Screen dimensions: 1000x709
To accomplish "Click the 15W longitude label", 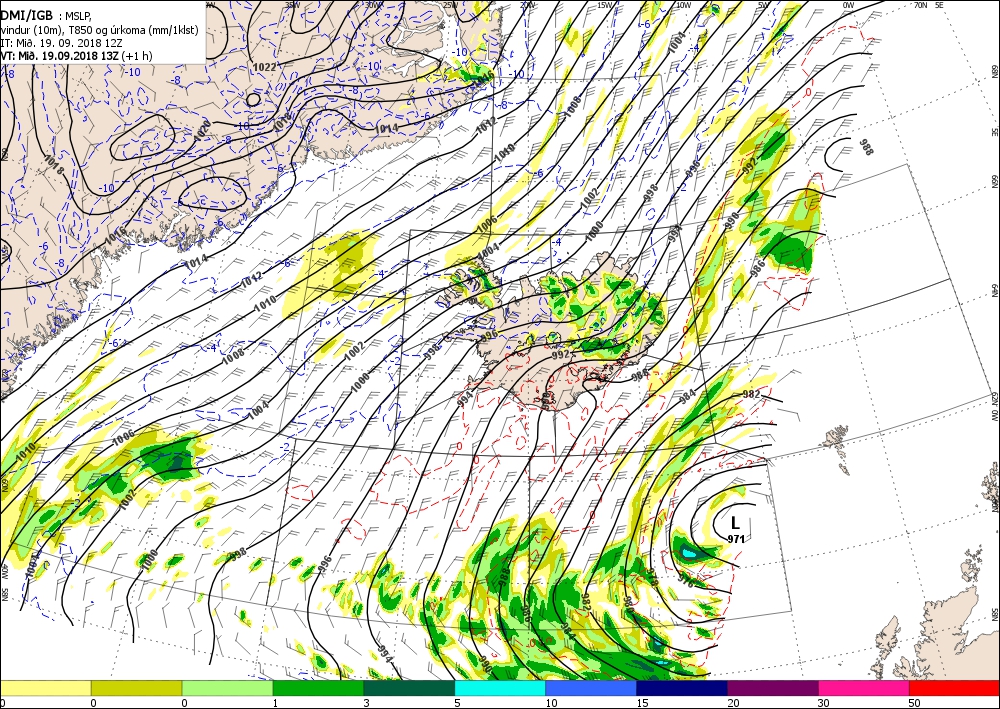I will (605, 5).
